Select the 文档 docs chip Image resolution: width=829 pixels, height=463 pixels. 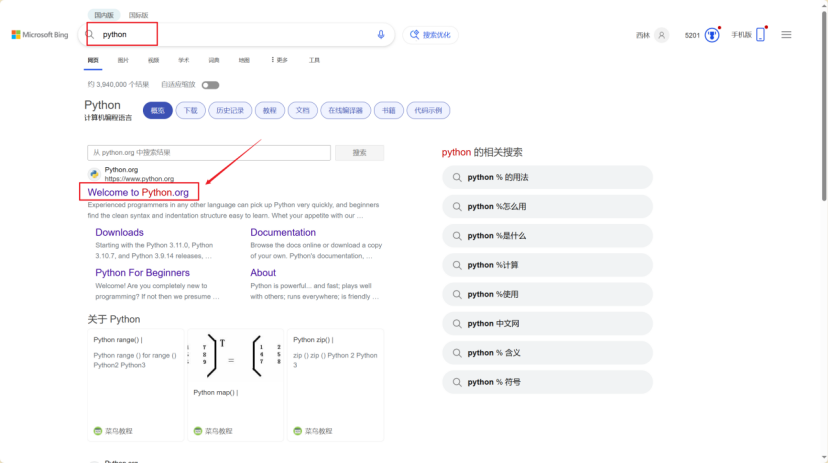tap(302, 110)
